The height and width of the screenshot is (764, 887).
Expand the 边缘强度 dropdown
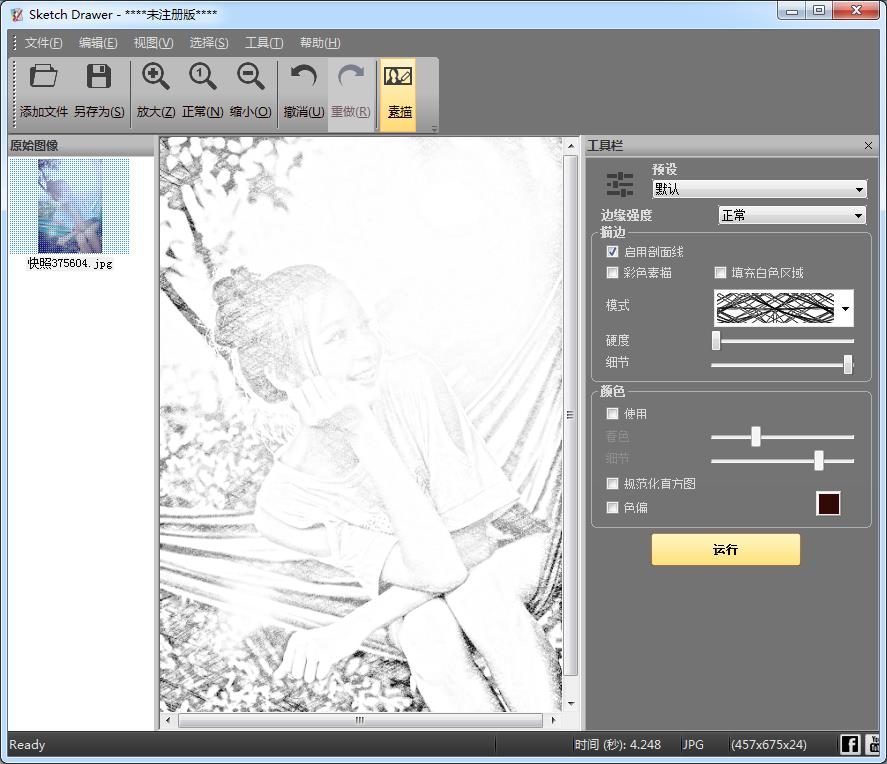[x=792, y=215]
